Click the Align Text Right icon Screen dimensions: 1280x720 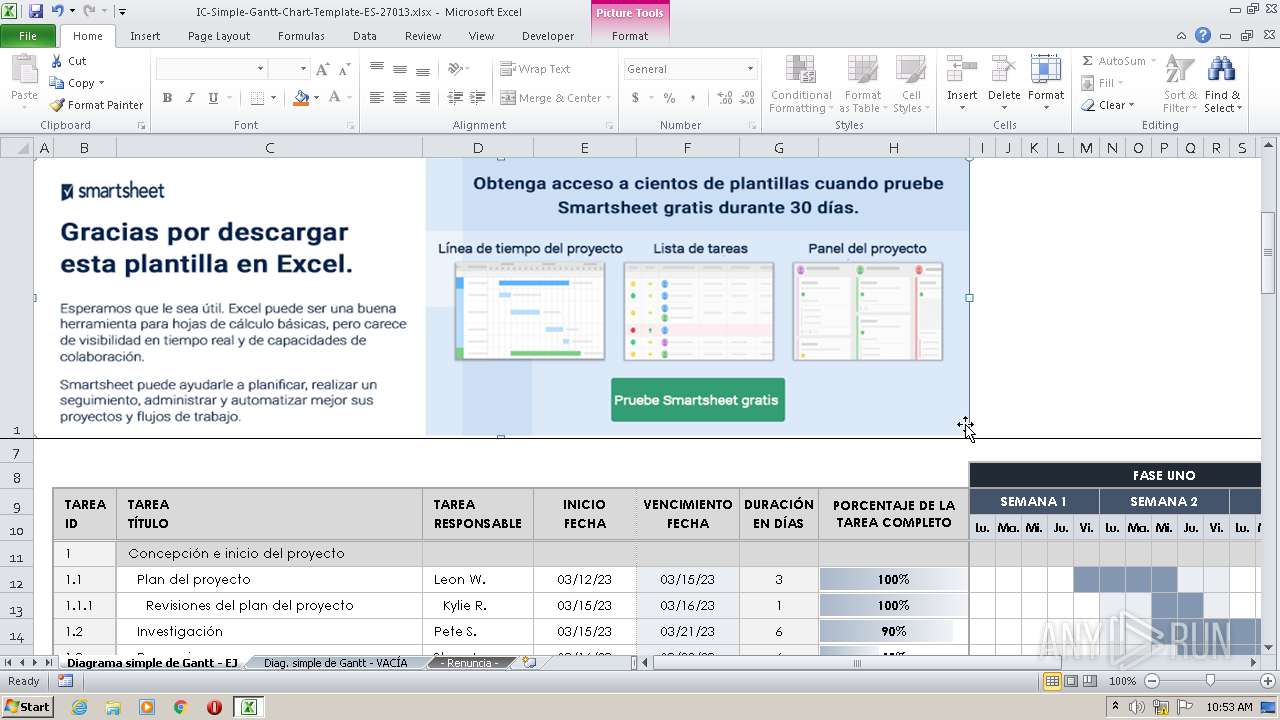423,98
